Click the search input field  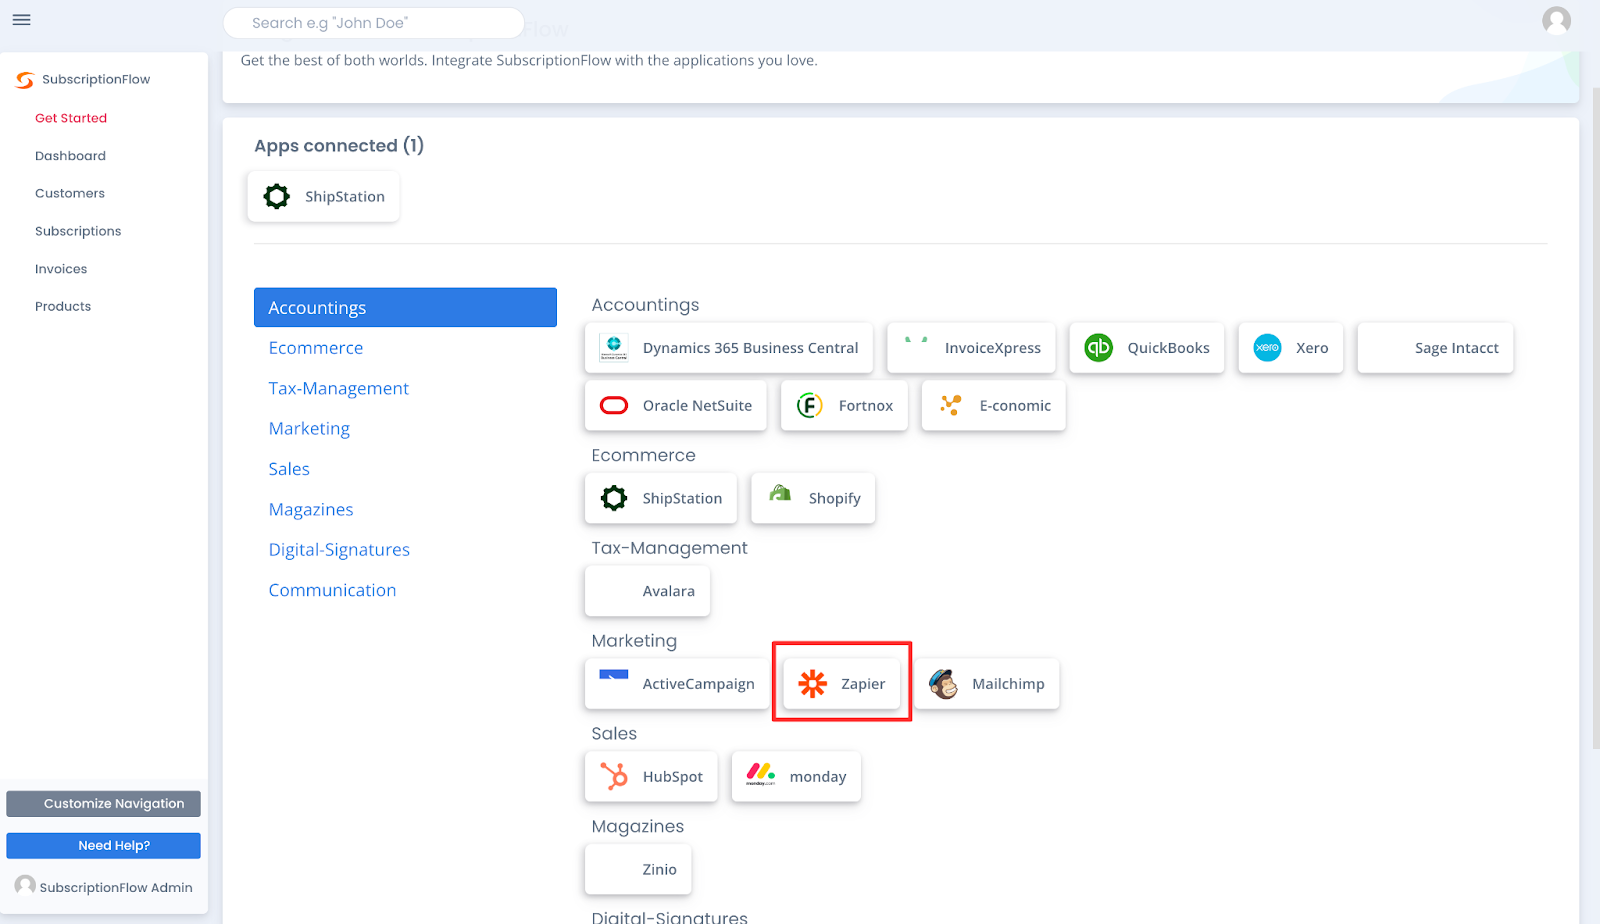[x=374, y=23]
